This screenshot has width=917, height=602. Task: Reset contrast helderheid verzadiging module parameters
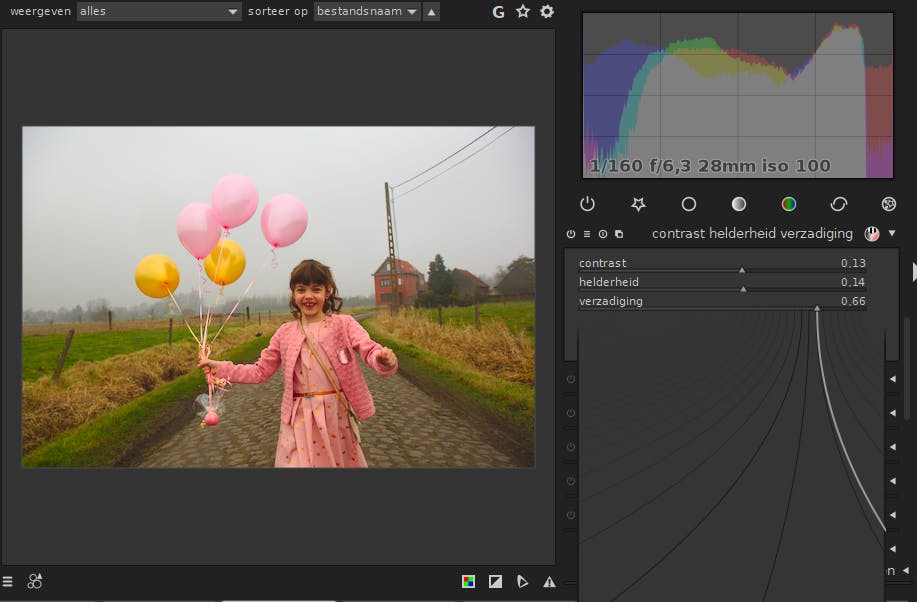[x=603, y=234]
